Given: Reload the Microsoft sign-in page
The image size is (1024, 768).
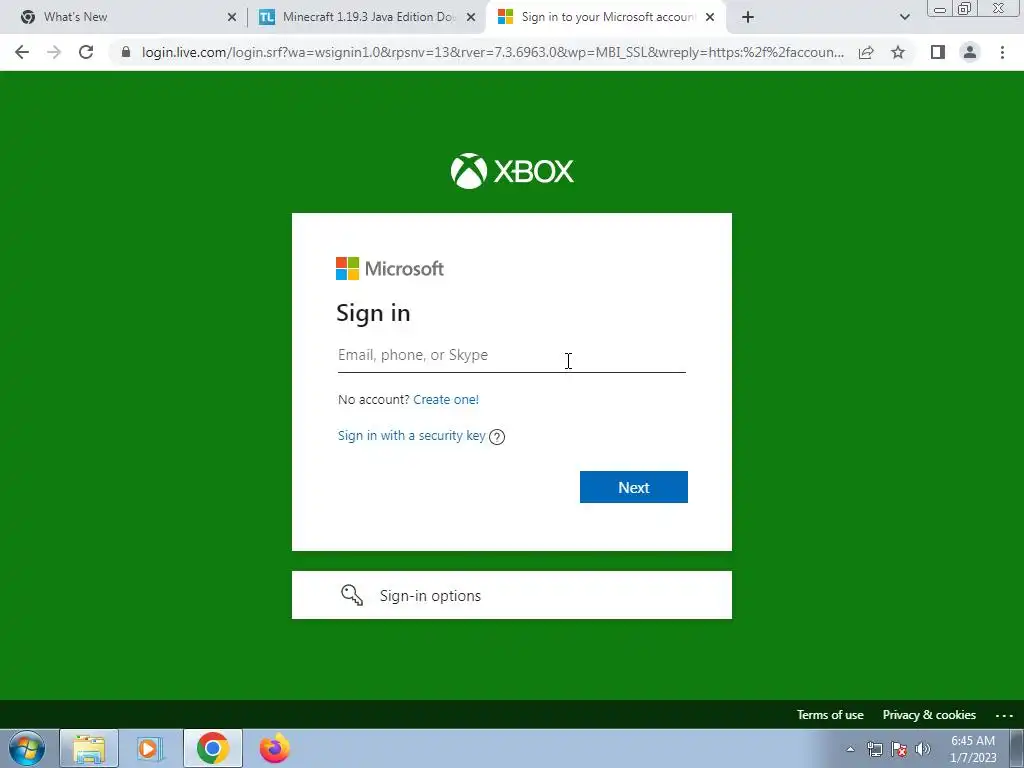Looking at the screenshot, I should click(x=86, y=52).
